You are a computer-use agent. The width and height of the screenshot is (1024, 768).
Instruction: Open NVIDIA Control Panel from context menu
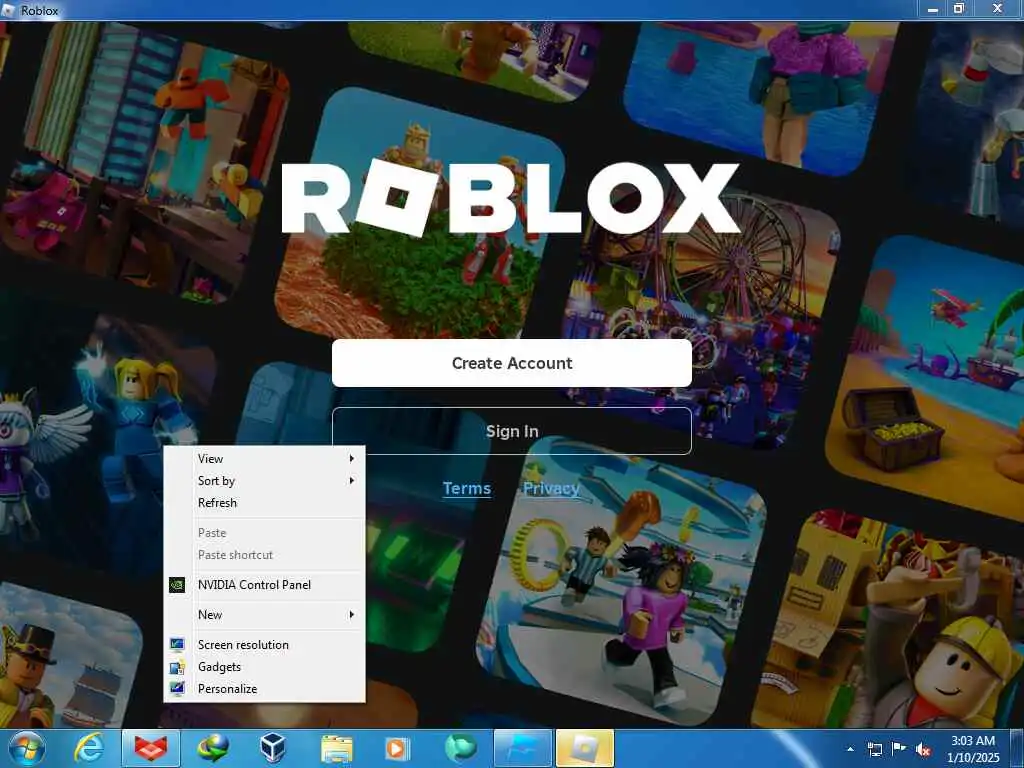pyautogui.click(x=264, y=584)
